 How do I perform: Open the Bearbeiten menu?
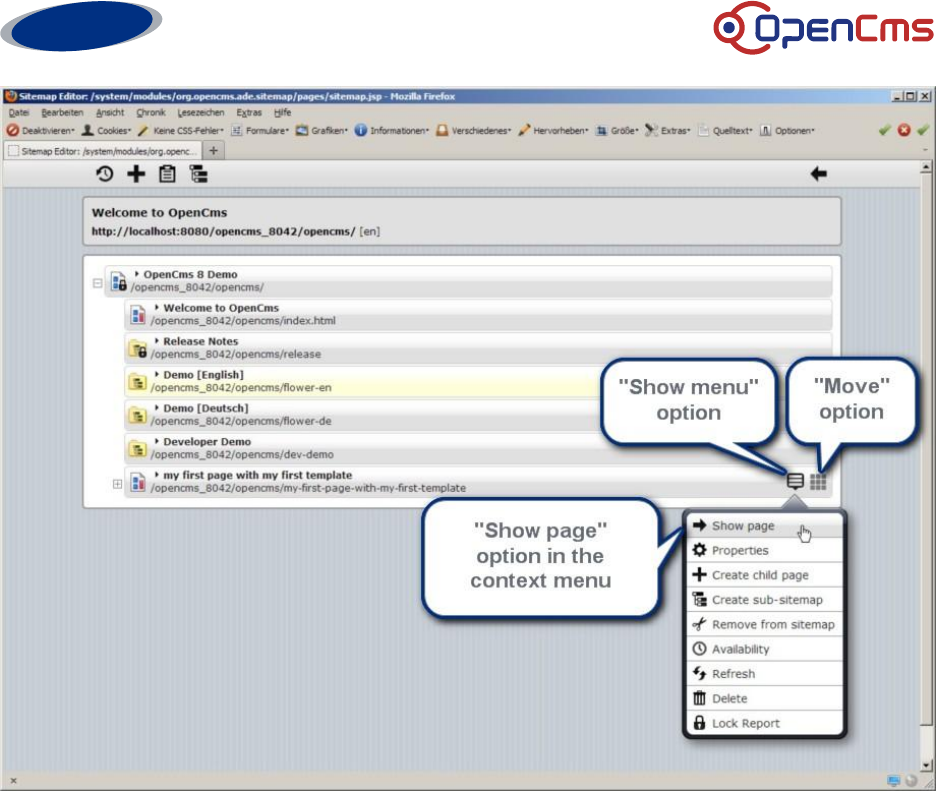62,112
